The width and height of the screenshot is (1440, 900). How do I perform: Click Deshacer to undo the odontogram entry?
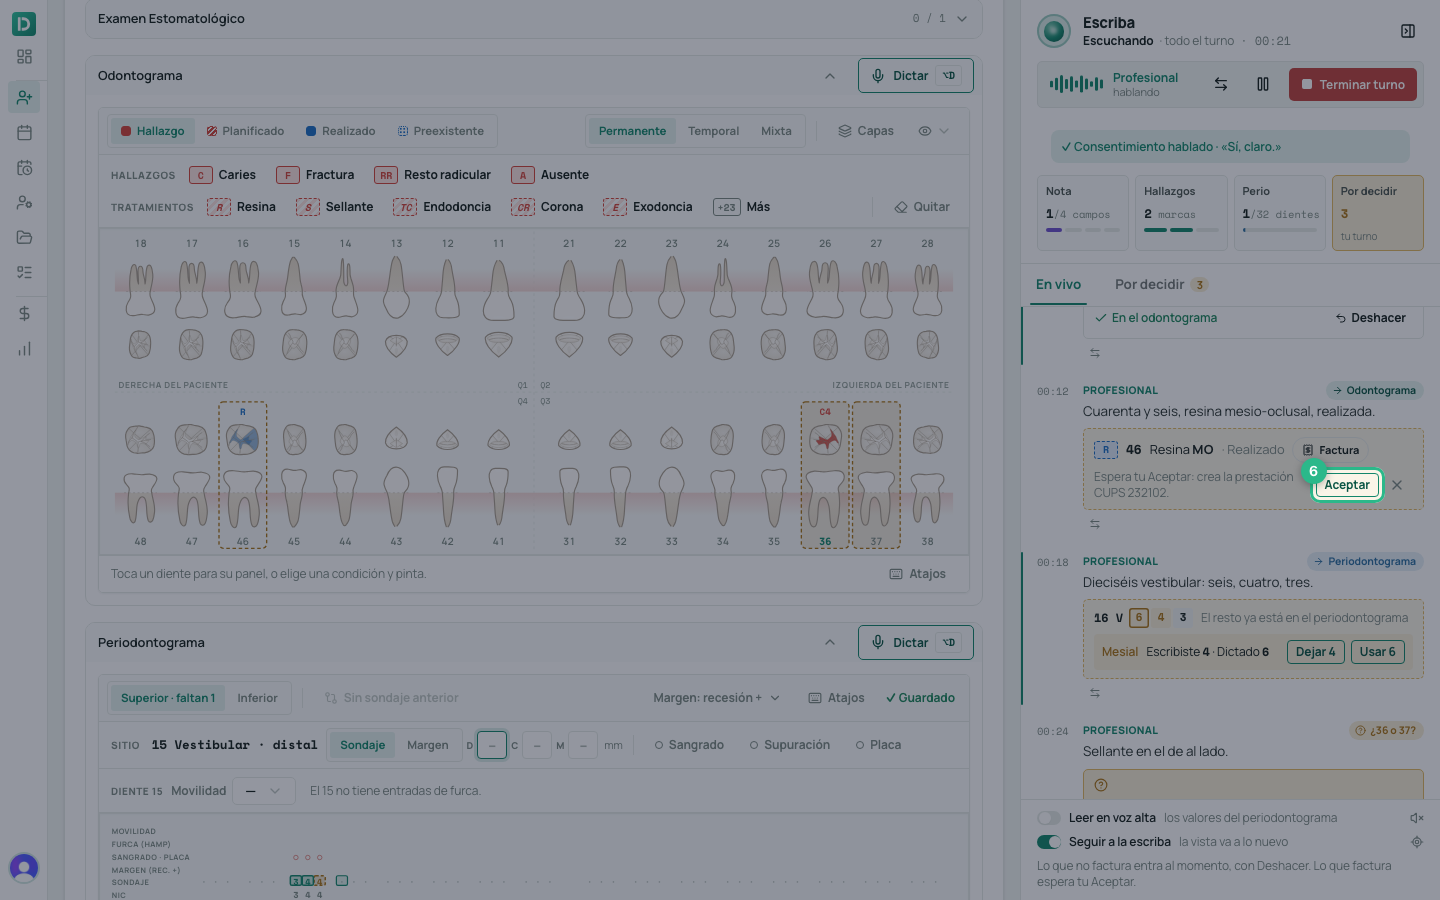click(x=1370, y=318)
